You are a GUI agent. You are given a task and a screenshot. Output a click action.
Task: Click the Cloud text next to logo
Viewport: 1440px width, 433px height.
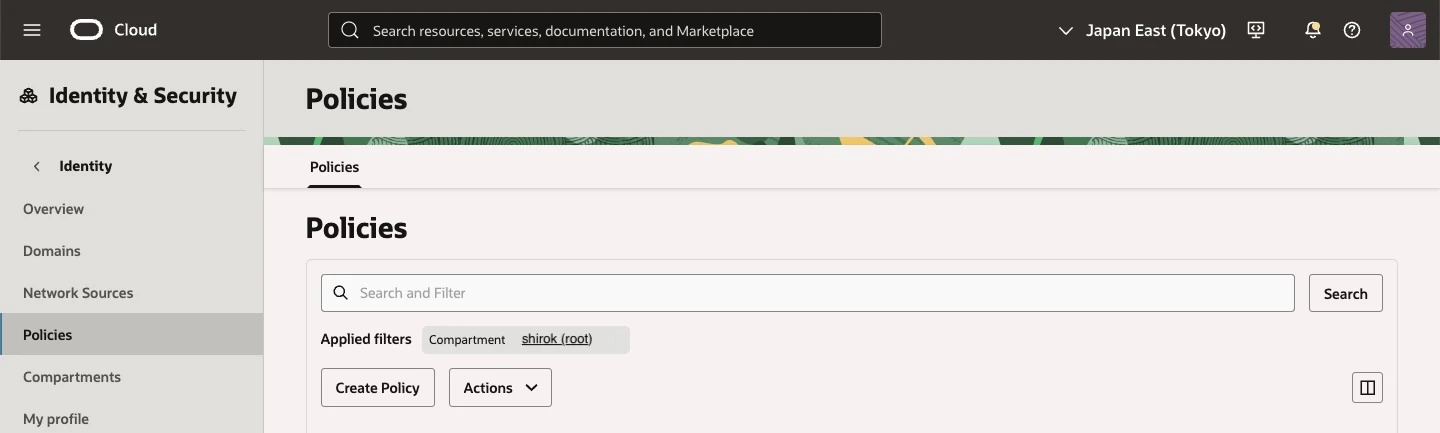[135, 30]
